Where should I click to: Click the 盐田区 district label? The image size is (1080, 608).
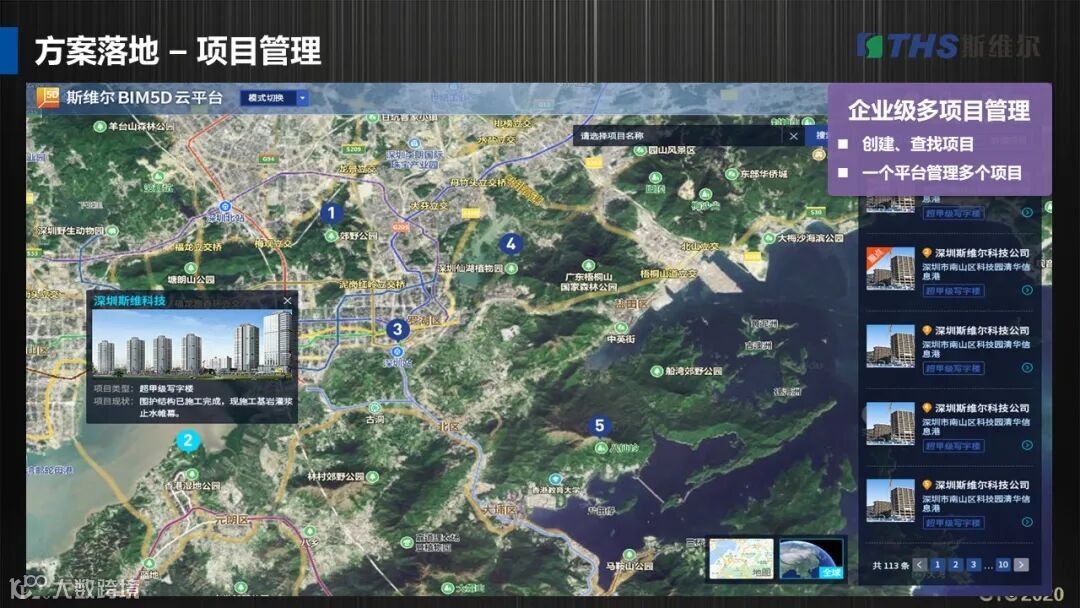632,304
